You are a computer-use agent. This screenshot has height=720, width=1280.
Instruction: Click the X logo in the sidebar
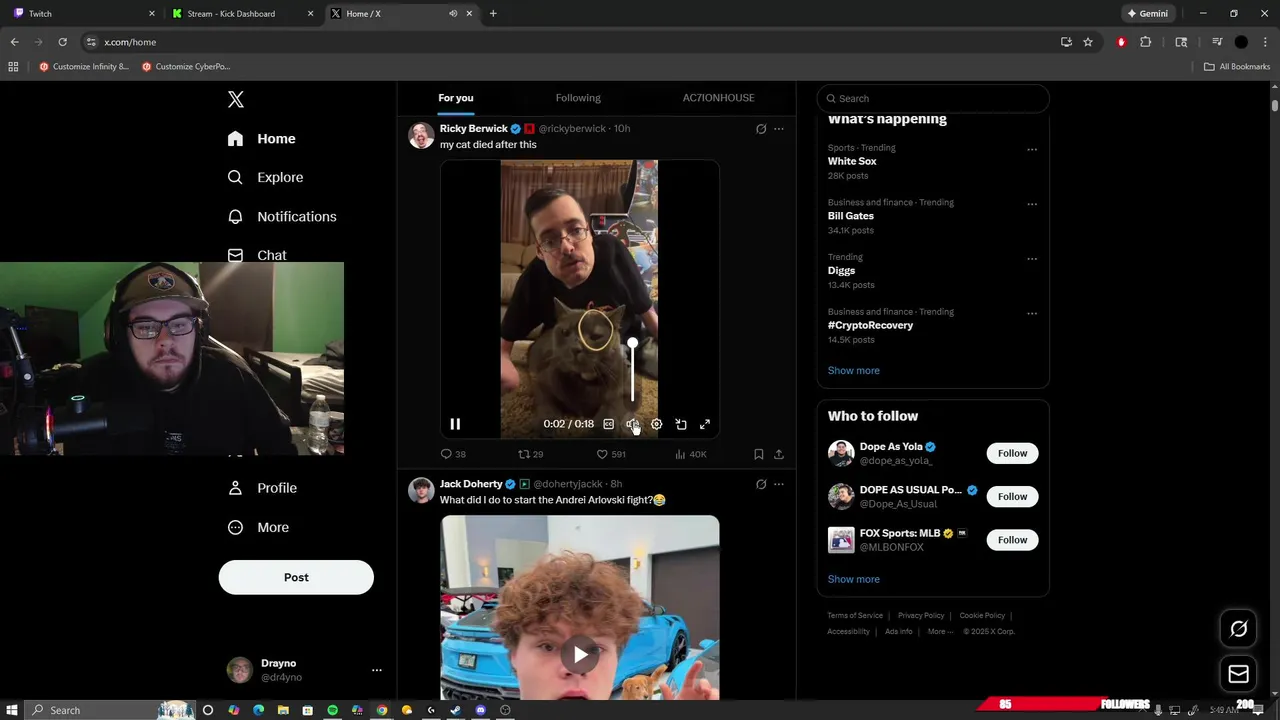point(236,99)
